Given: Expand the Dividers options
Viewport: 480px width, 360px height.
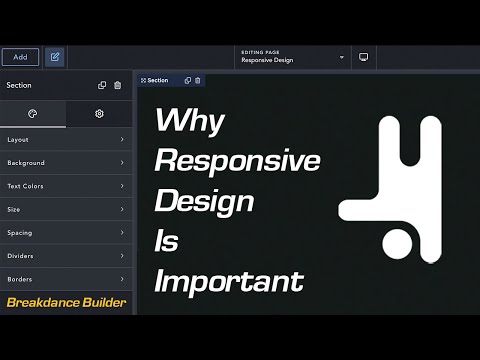Looking at the screenshot, I should (x=66, y=256).
